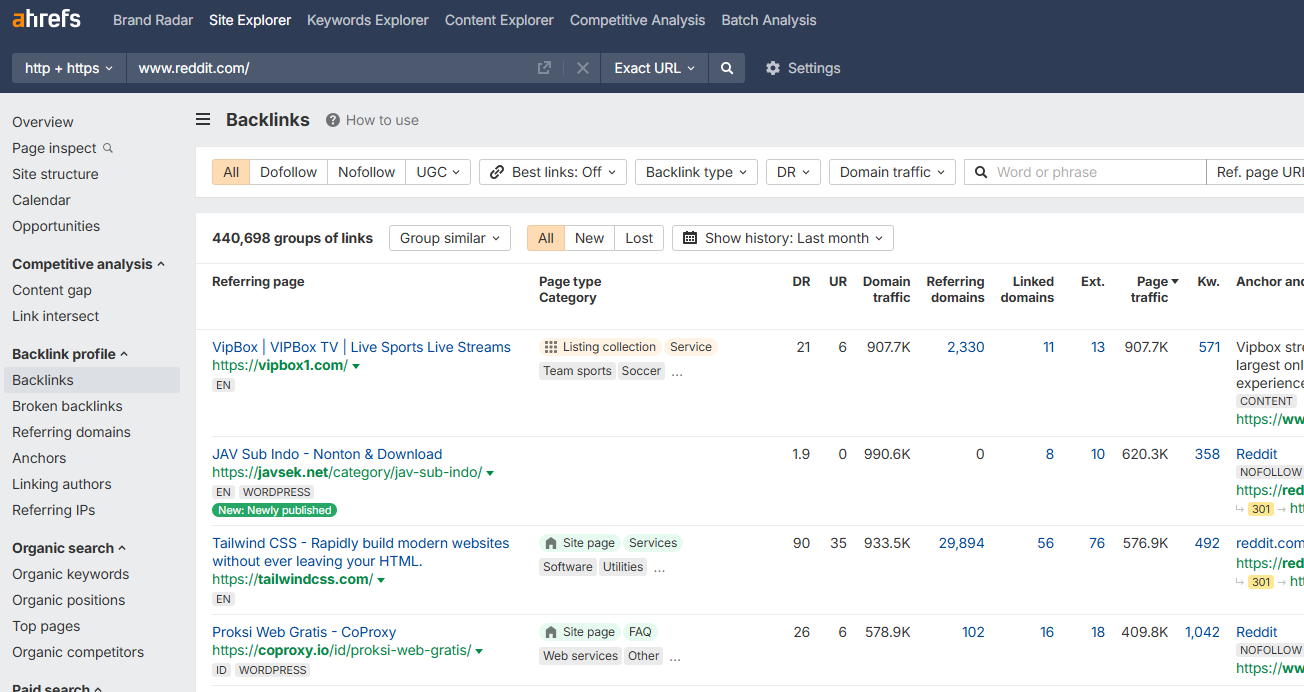Screen dimensions: 1304x692
Task: Open Settings gear in the top bar
Action: coord(772,68)
